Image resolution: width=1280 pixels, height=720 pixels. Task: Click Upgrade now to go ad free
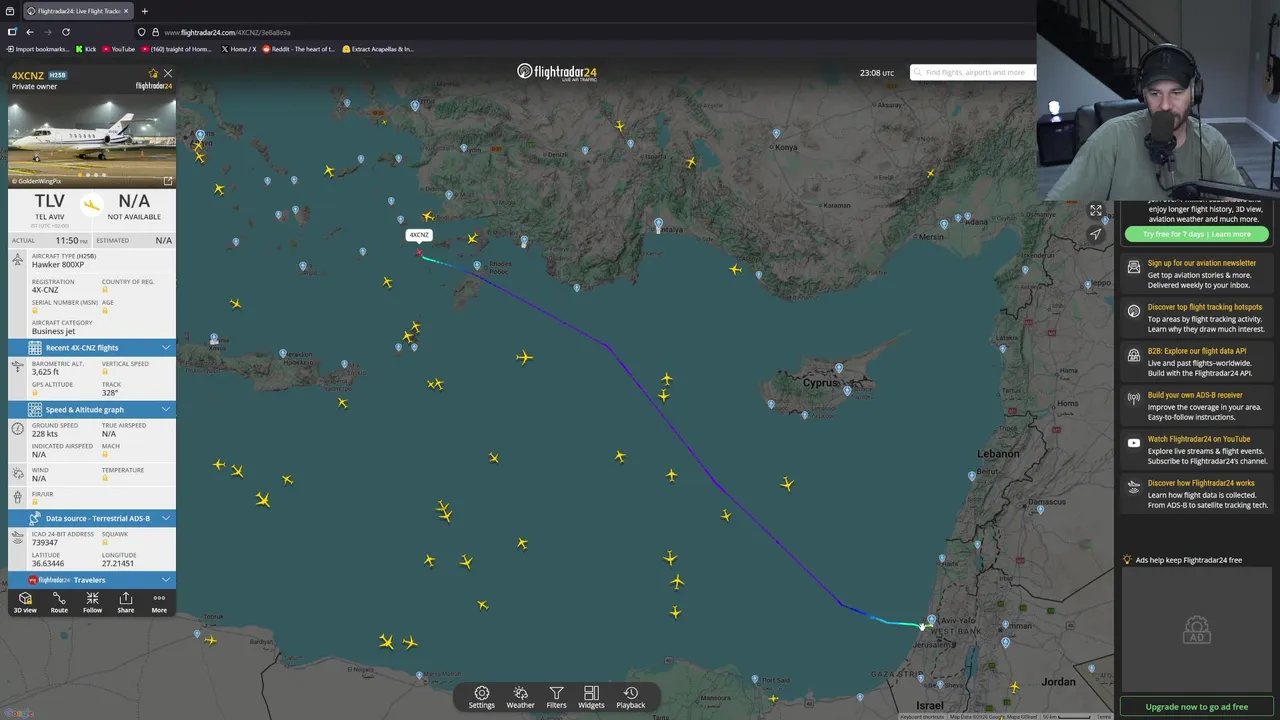click(1196, 706)
